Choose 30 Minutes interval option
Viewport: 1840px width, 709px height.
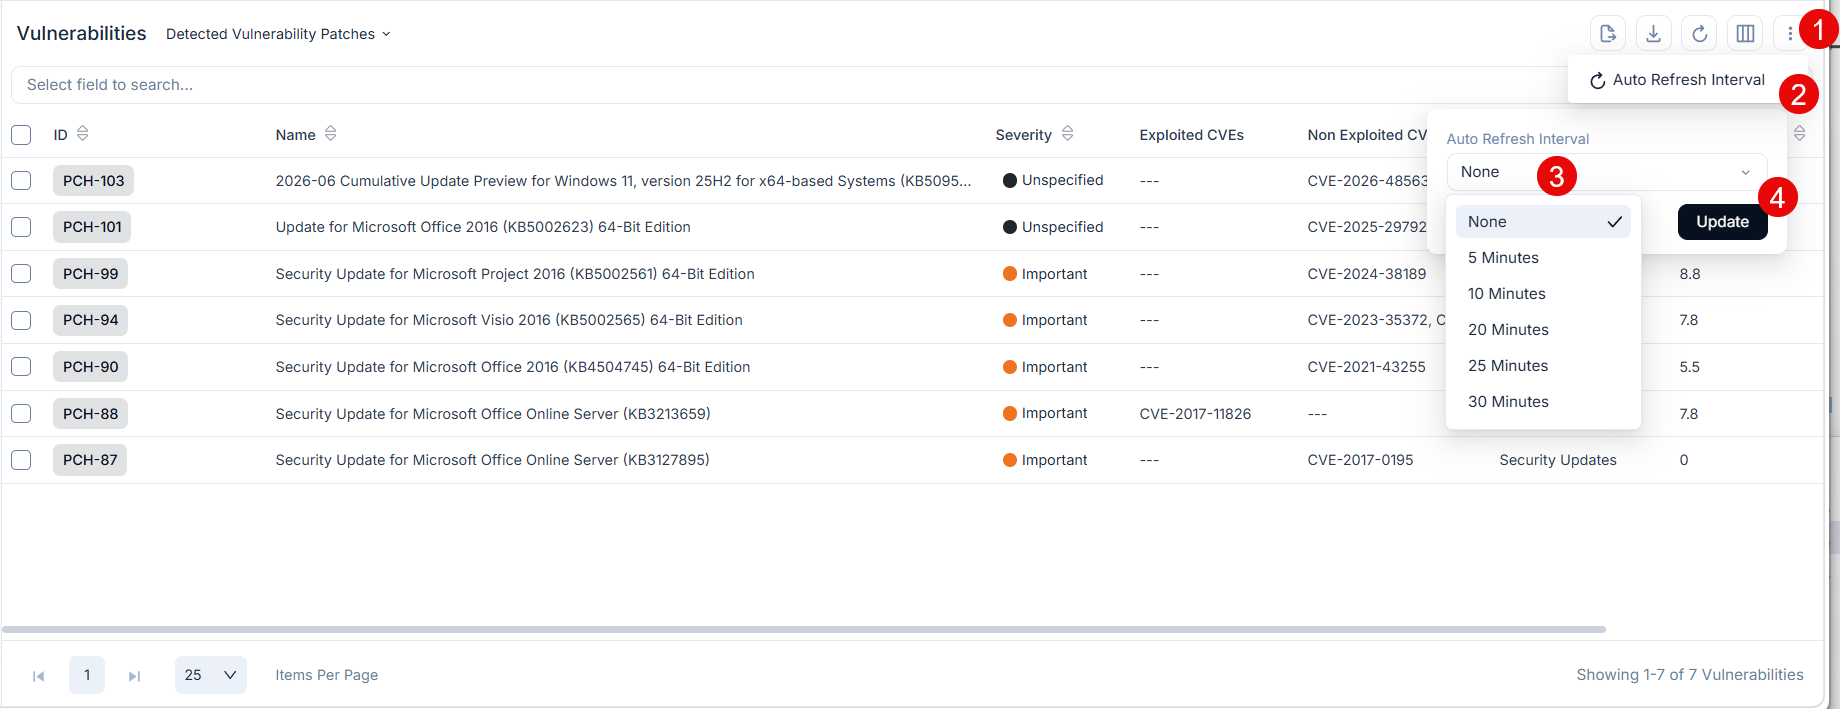click(1543, 402)
